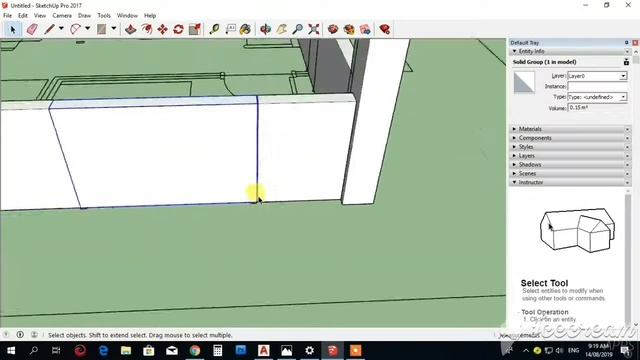Viewport: 640px width, 360px height.
Task: Open the Line tool dropdown arrow
Action: (61, 29)
